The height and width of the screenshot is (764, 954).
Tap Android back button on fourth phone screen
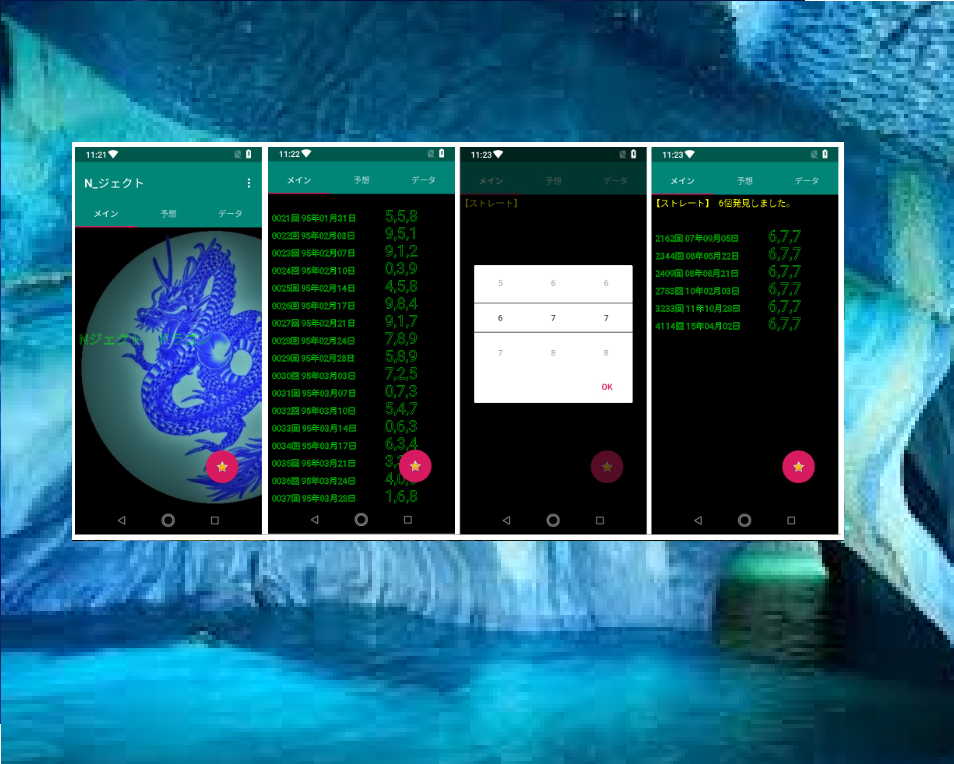click(698, 520)
